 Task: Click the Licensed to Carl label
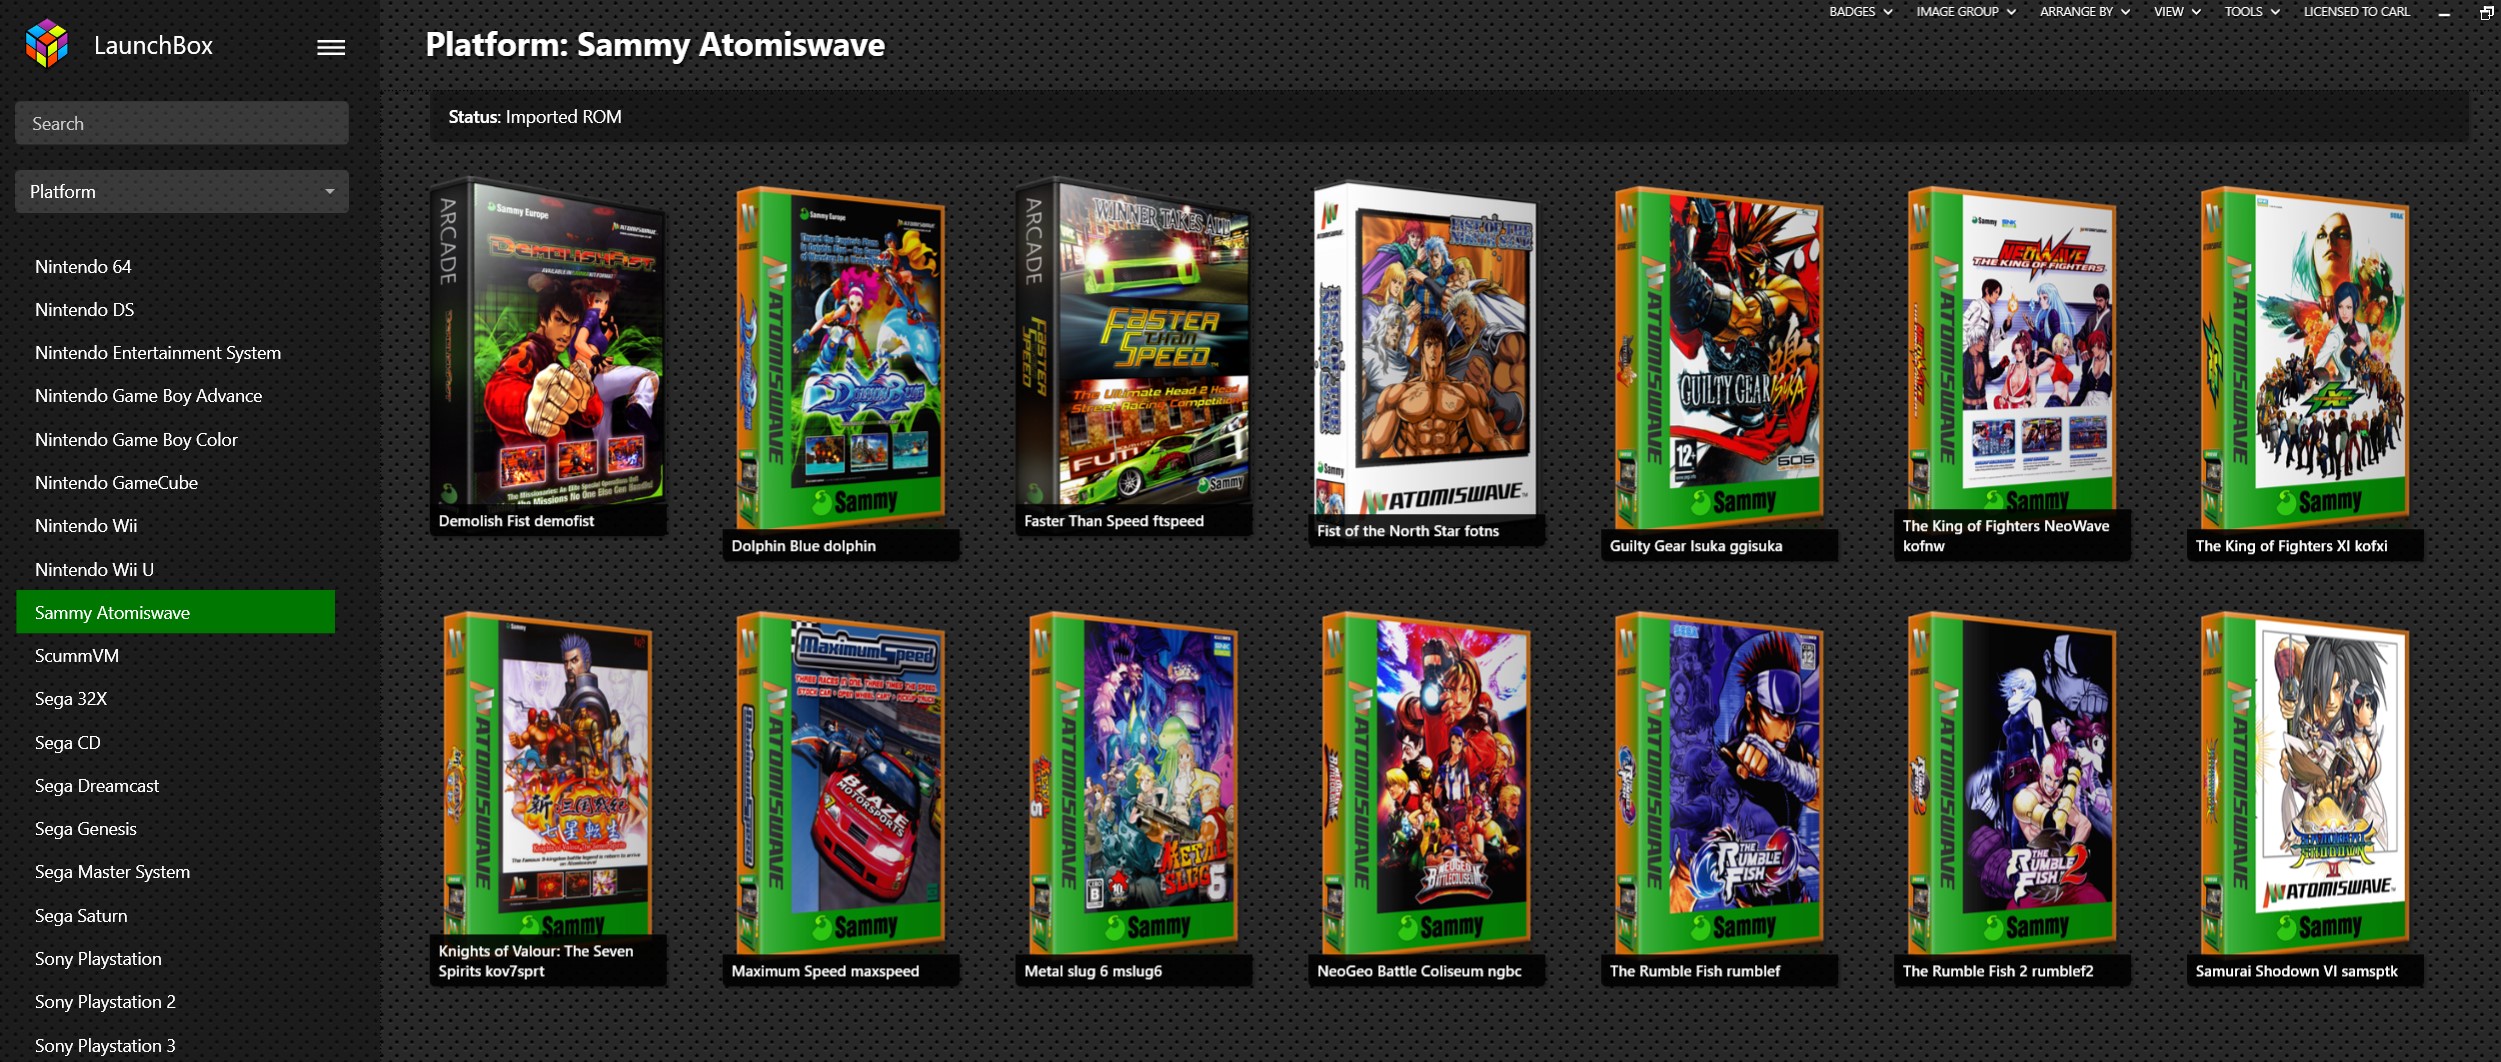(x=2356, y=12)
